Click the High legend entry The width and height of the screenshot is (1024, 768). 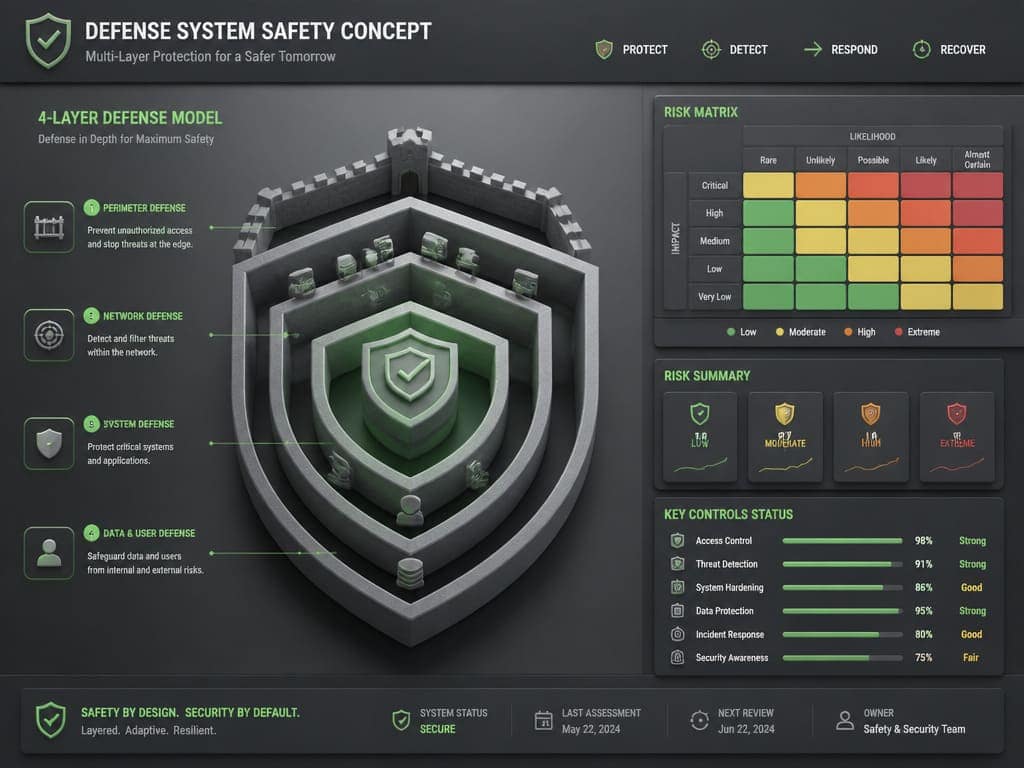(x=859, y=332)
